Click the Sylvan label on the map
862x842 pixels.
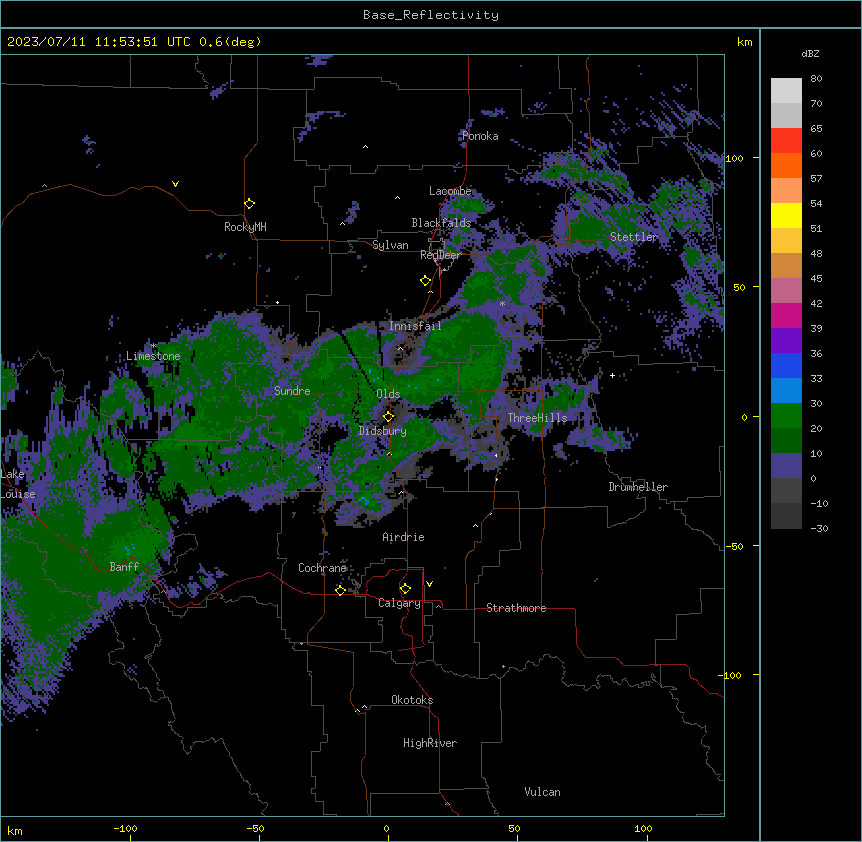coord(390,245)
